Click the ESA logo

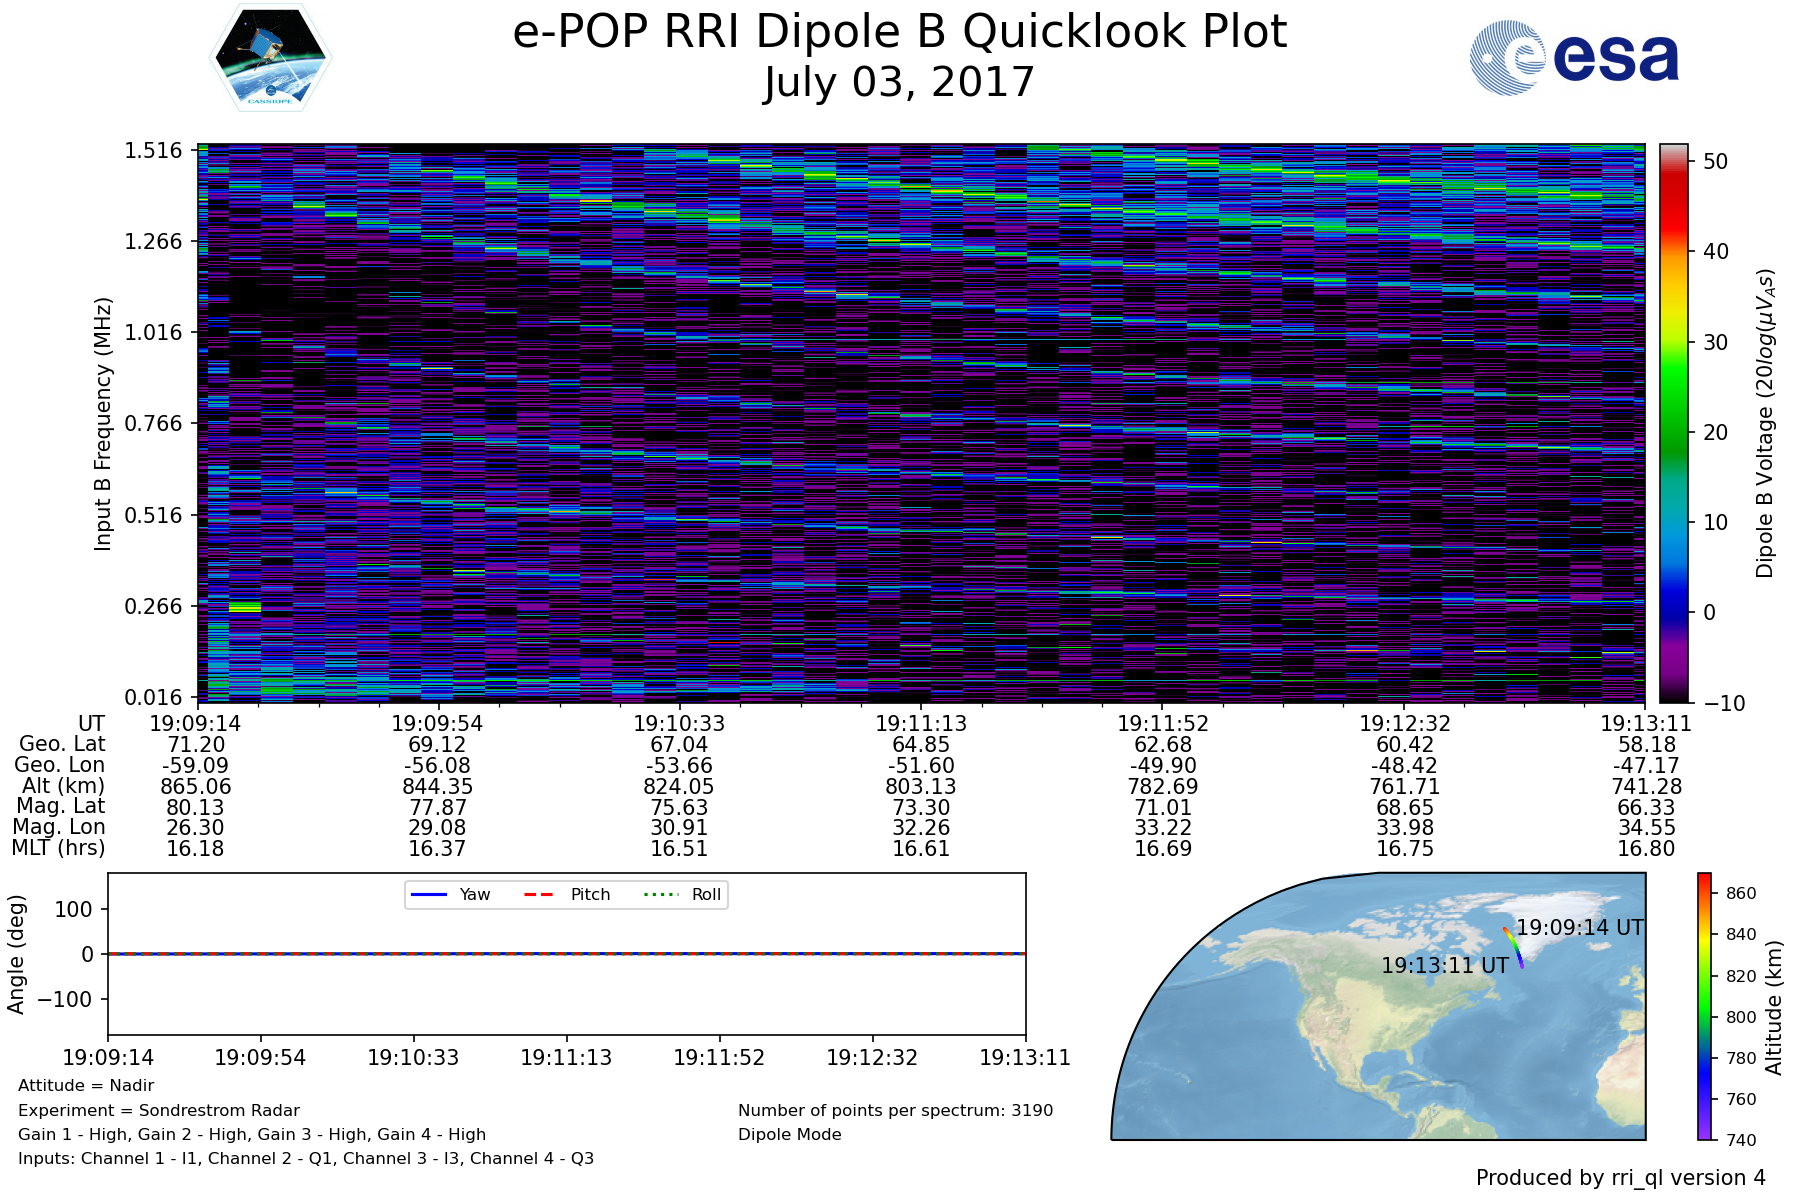(1574, 58)
